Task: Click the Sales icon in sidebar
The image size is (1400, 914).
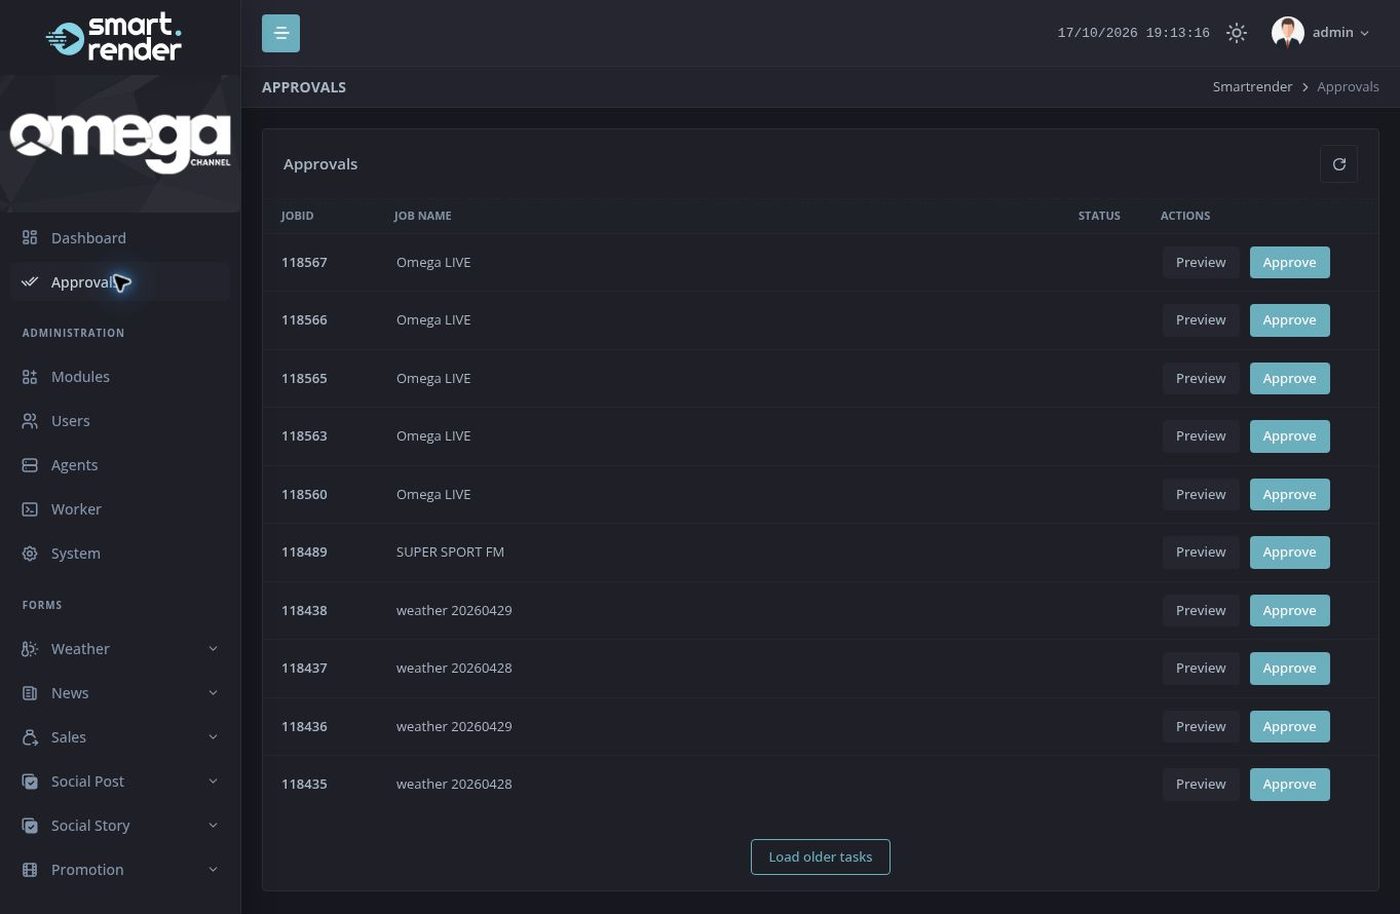Action: coord(30,737)
